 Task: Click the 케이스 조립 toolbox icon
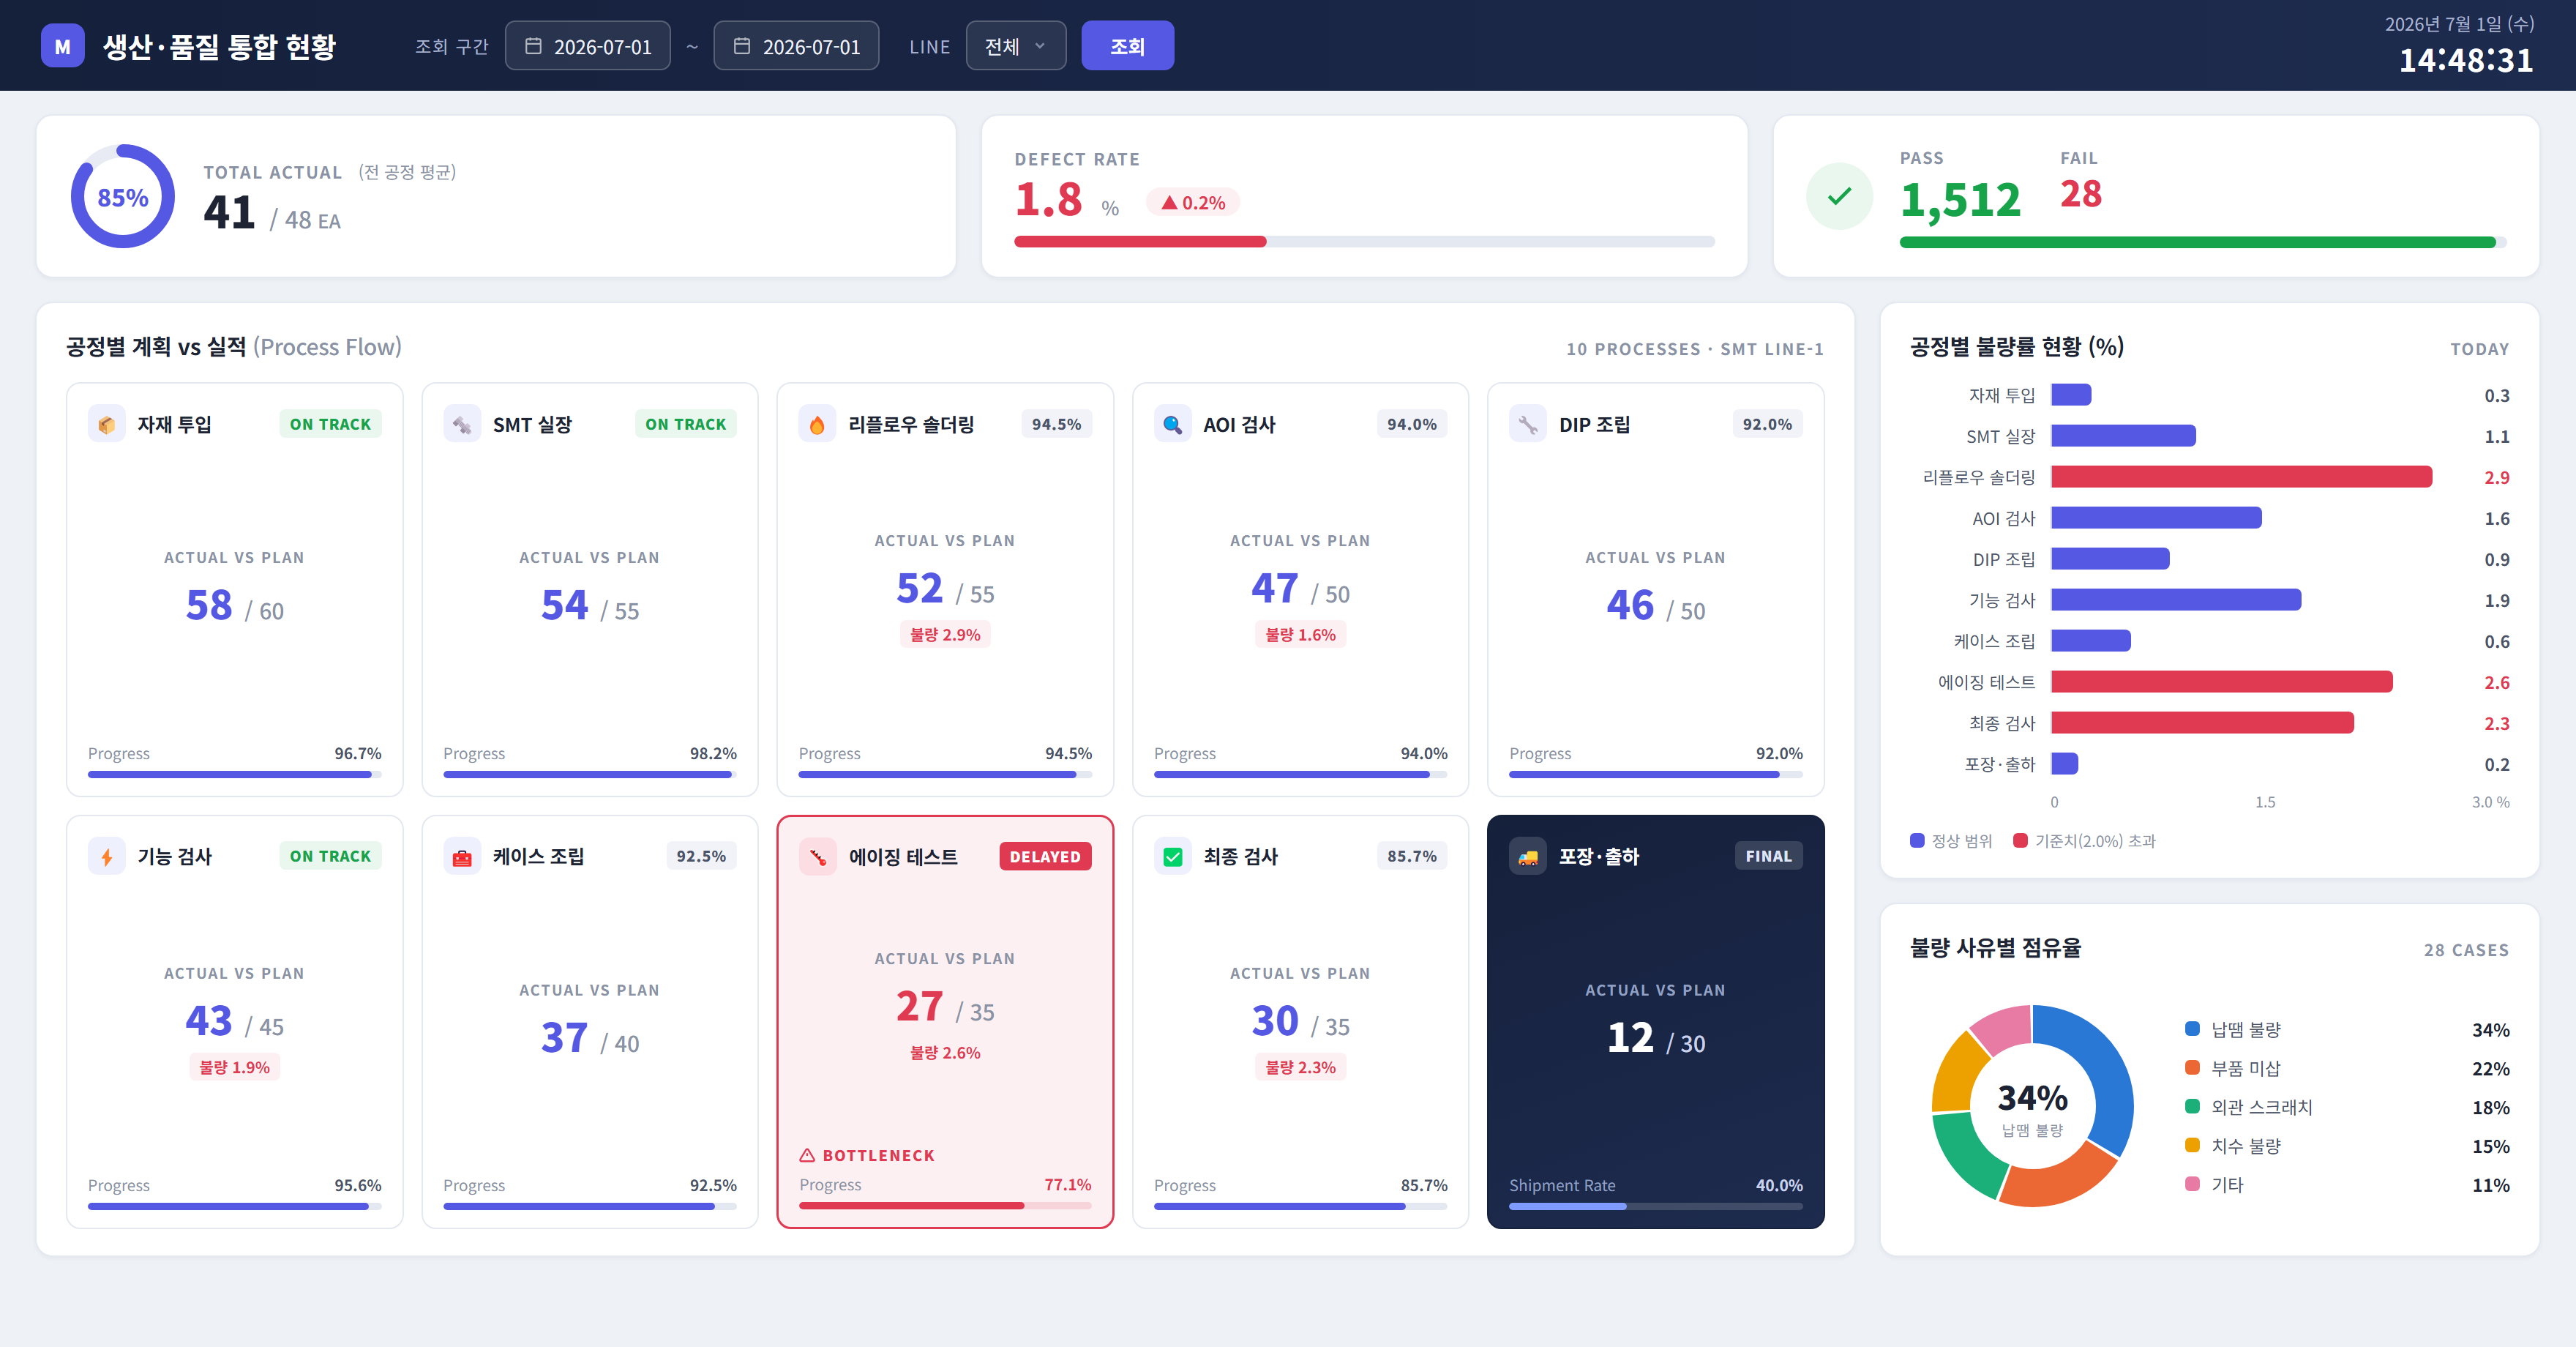click(462, 856)
